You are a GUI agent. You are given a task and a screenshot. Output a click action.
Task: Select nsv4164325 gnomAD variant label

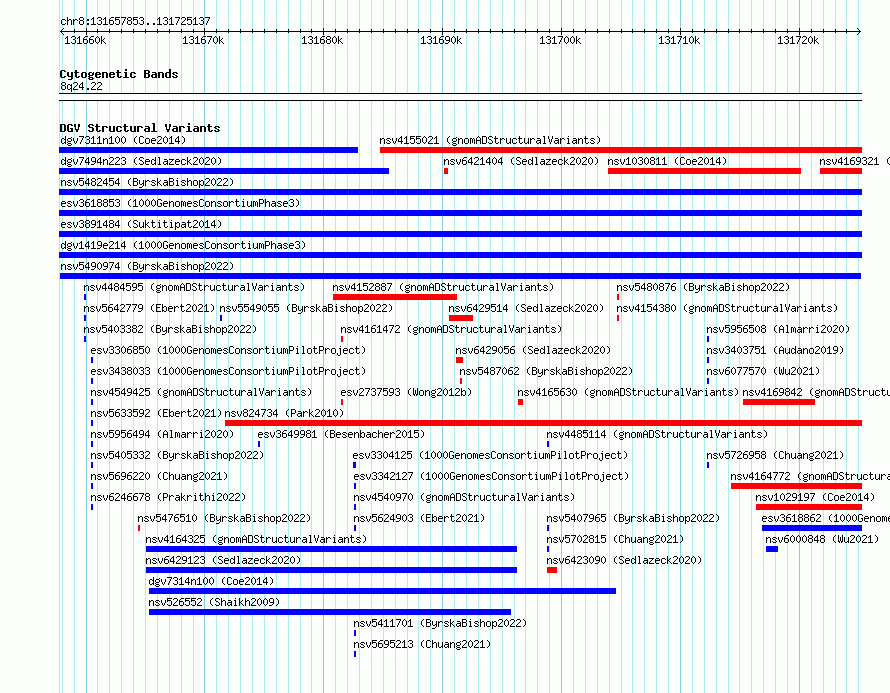(256, 539)
